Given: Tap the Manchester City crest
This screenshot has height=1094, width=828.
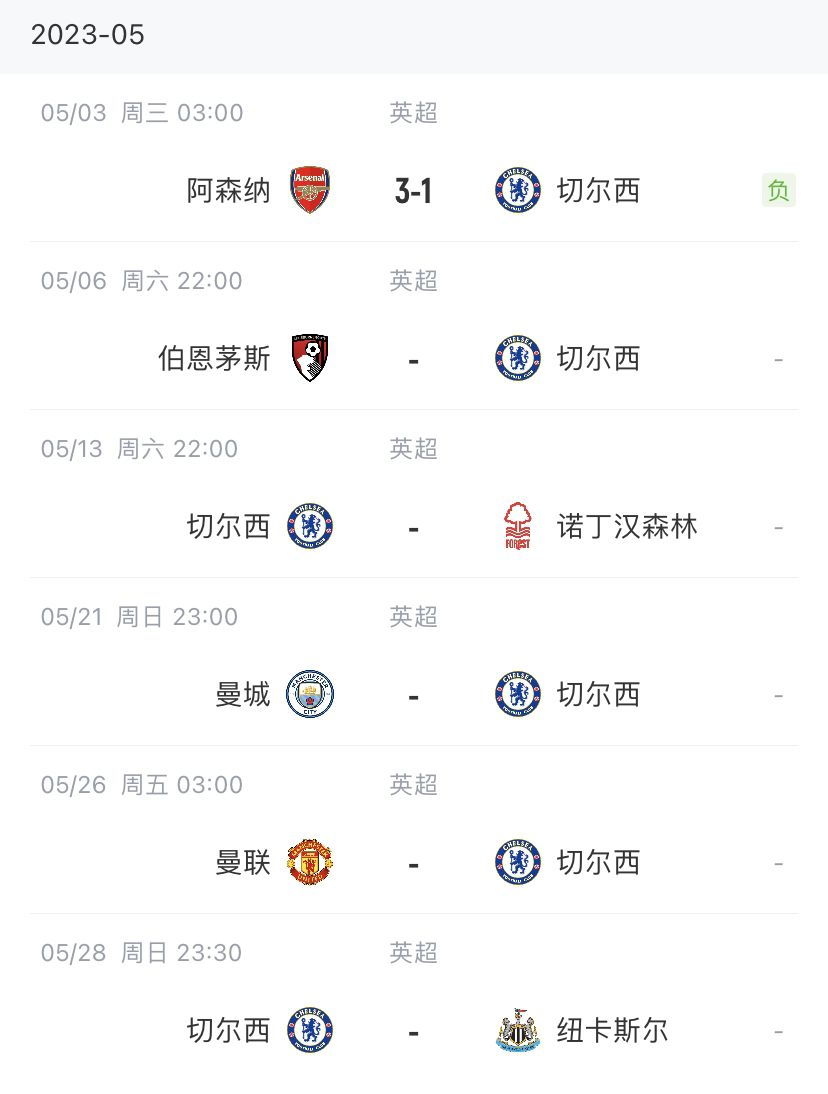Looking at the screenshot, I should [310, 694].
